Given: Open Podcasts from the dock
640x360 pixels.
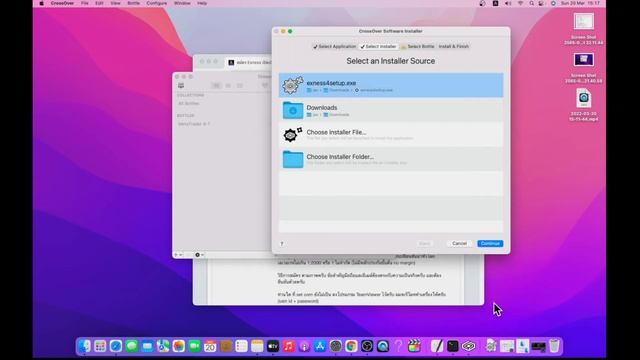Looking at the screenshot, I should [x=304, y=346].
